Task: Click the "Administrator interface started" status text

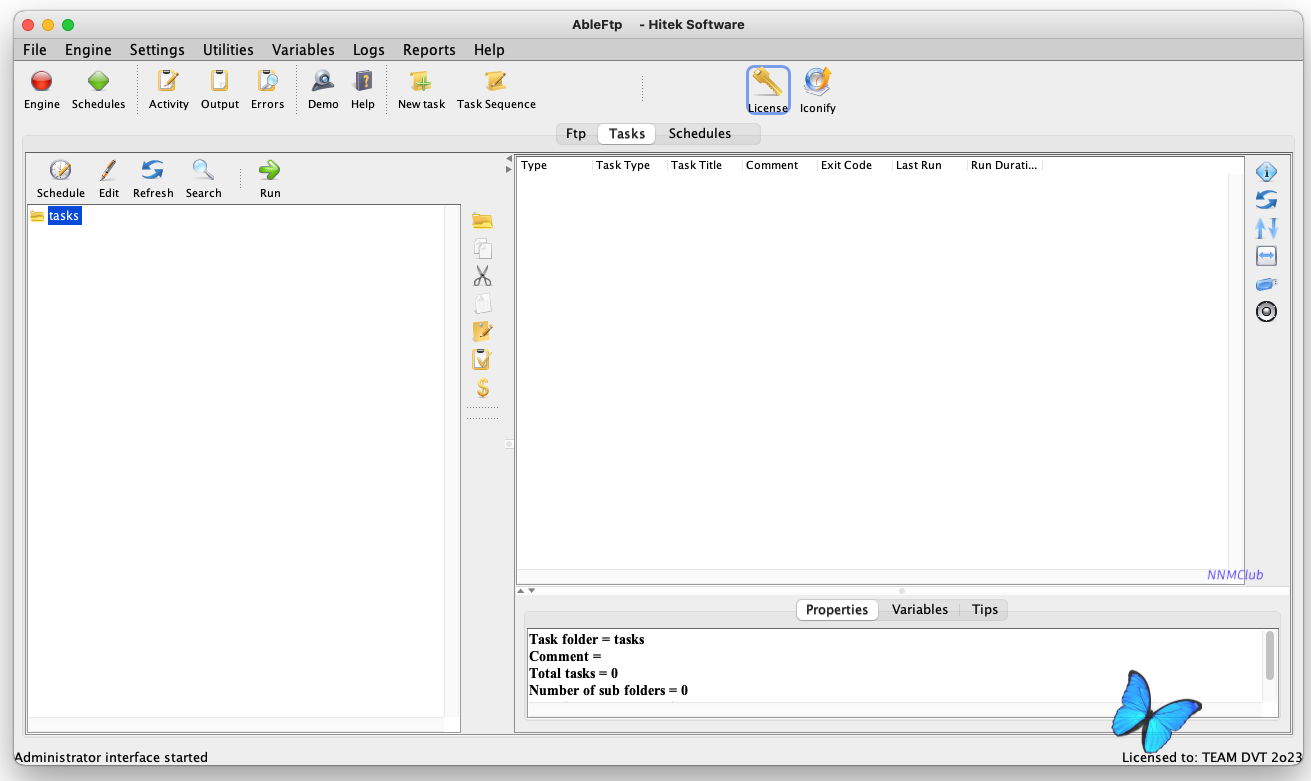Action: 111,757
